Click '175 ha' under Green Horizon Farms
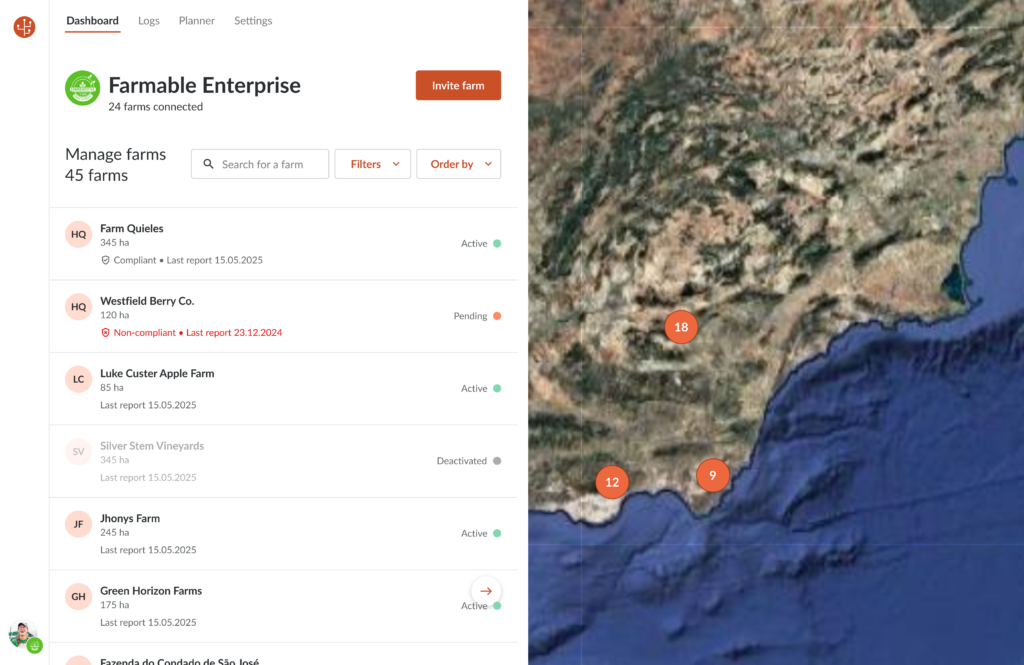 click(x=114, y=606)
